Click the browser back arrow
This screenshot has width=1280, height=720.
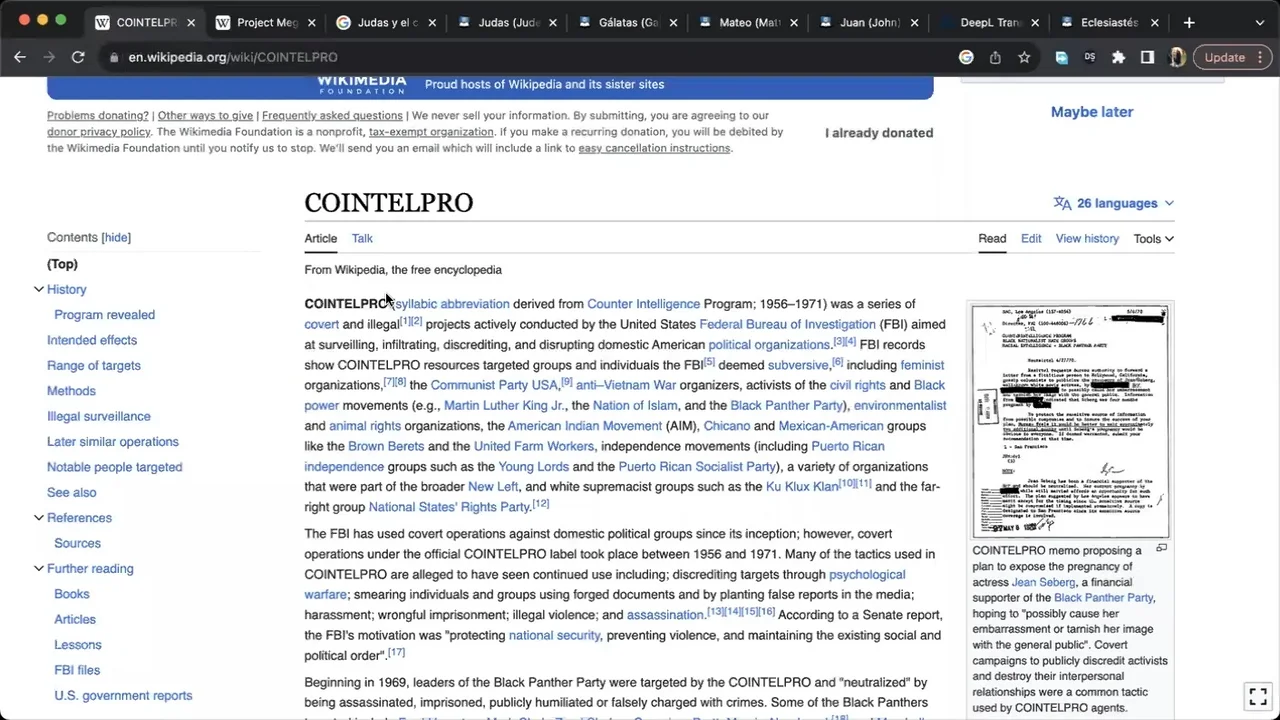(20, 57)
